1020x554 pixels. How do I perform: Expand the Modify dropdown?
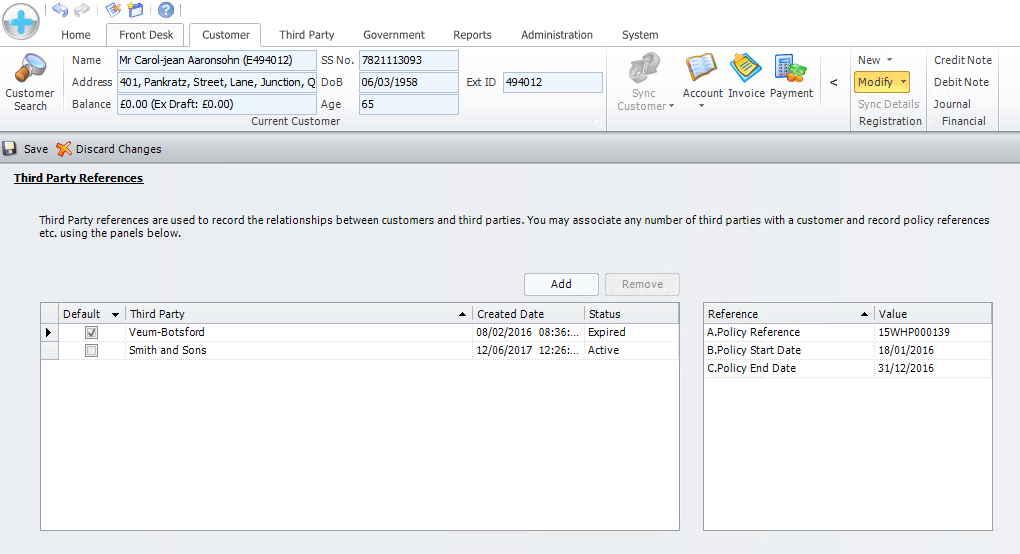click(904, 82)
